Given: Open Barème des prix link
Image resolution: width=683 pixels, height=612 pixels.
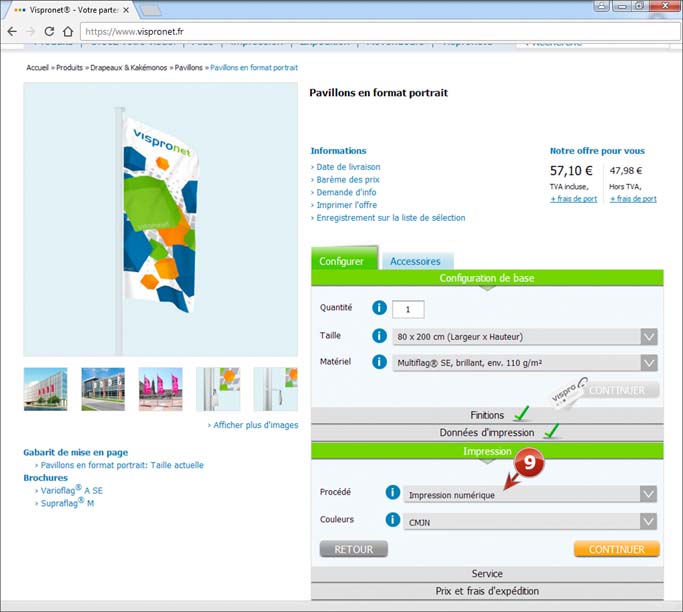Looking at the screenshot, I should click(348, 179).
